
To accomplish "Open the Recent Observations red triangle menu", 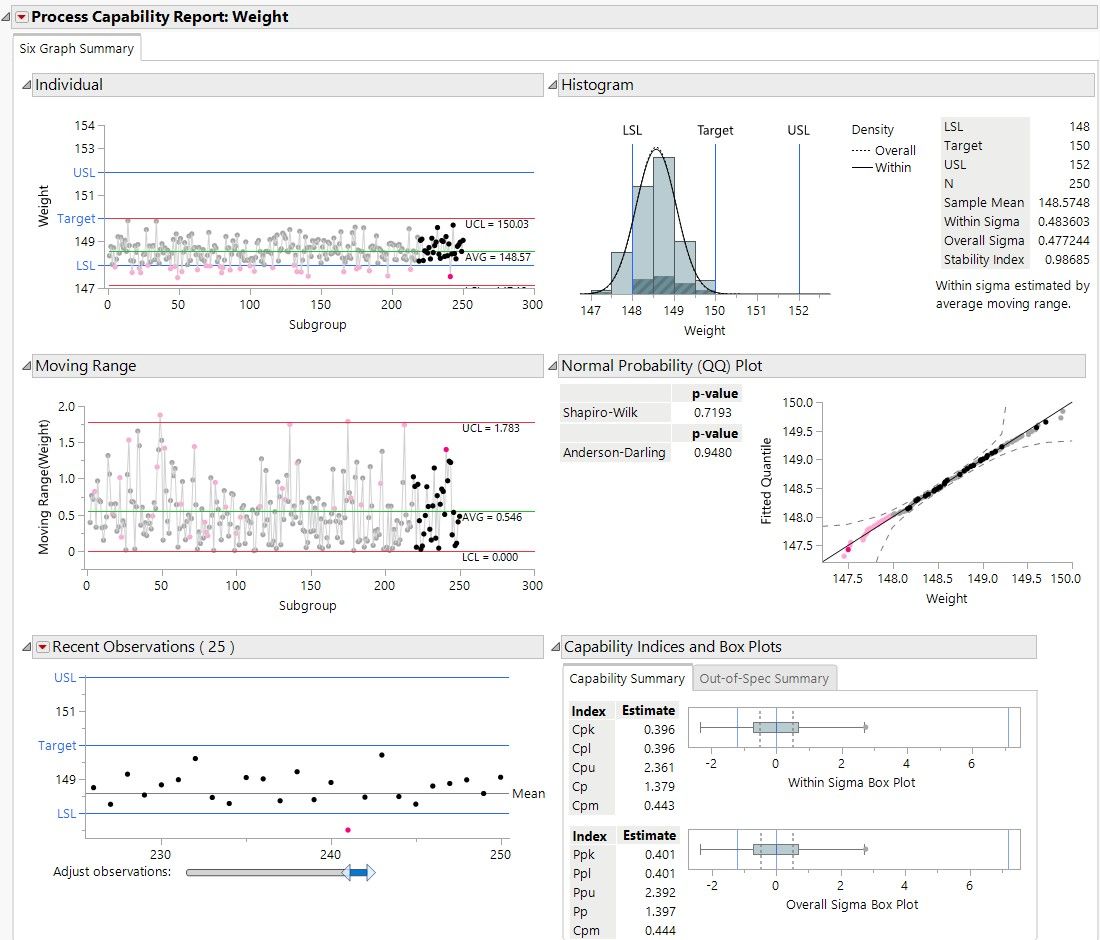I will coord(42,647).
